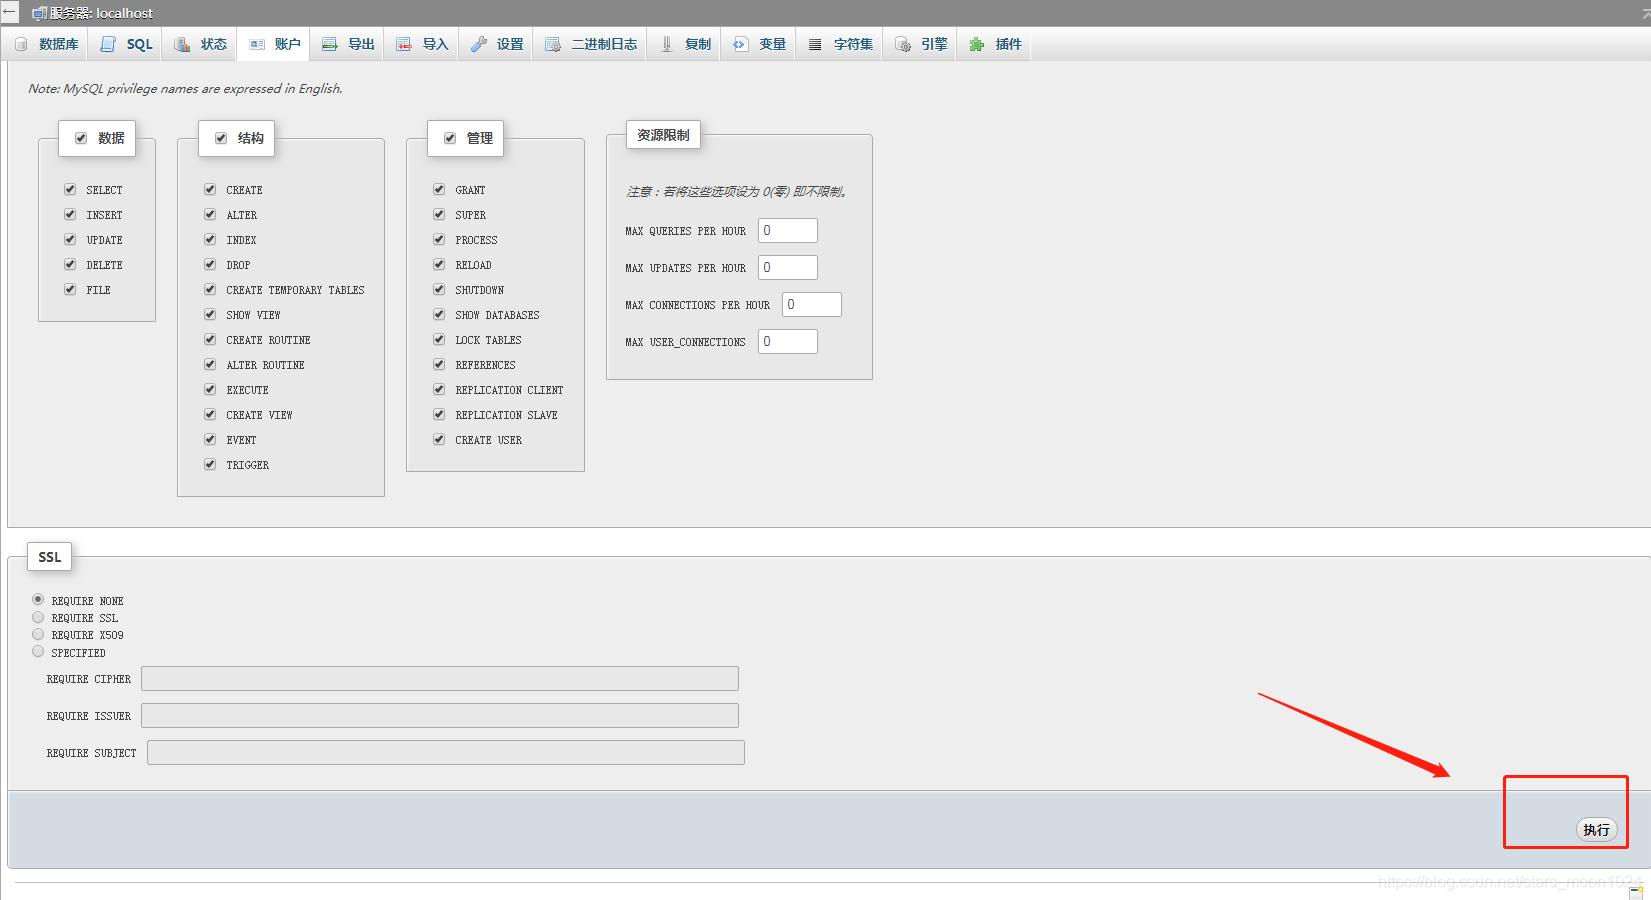Image resolution: width=1651 pixels, height=900 pixels.
Task: Uncheck the TRIGGER privilege
Action: coord(210,464)
